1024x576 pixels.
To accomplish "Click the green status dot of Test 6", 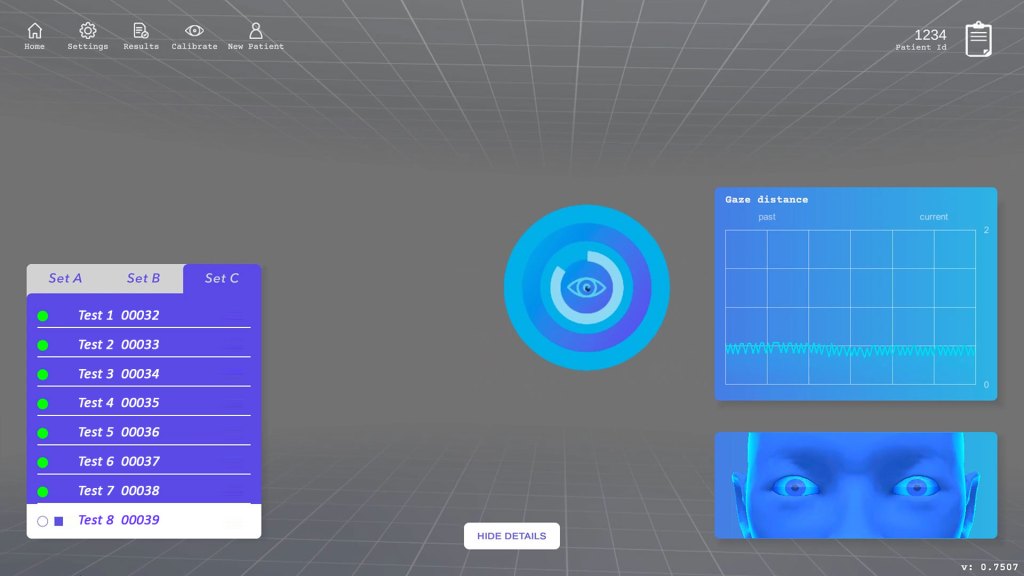I will (42, 462).
